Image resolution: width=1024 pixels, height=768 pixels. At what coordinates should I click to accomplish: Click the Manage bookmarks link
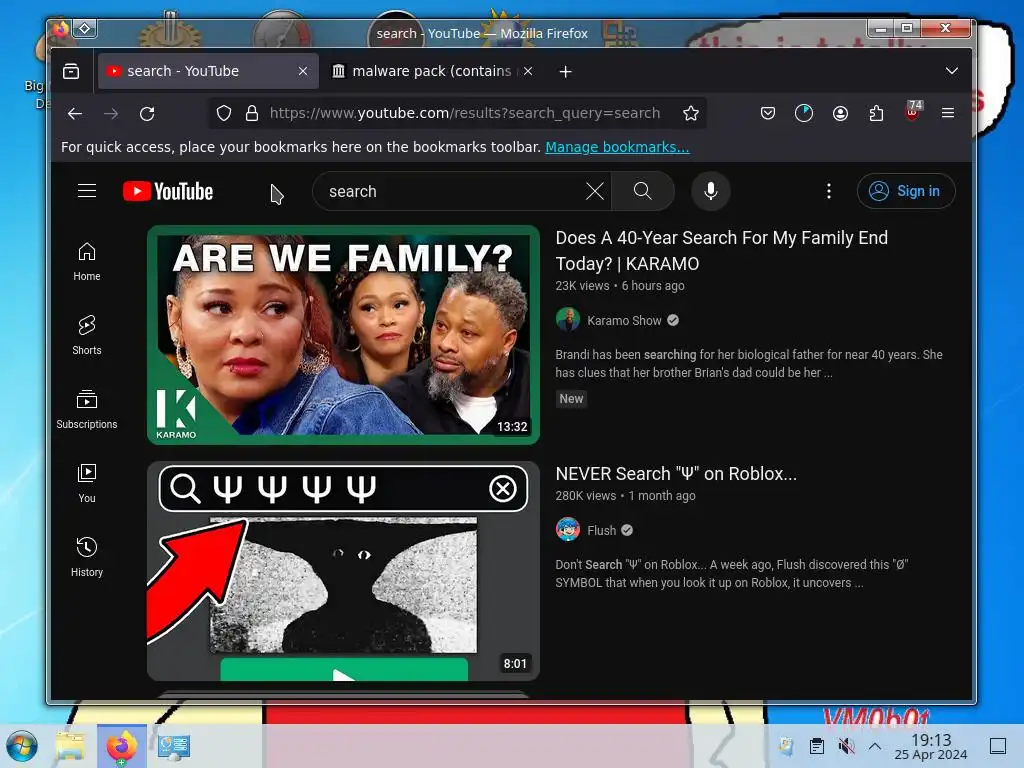pos(617,147)
